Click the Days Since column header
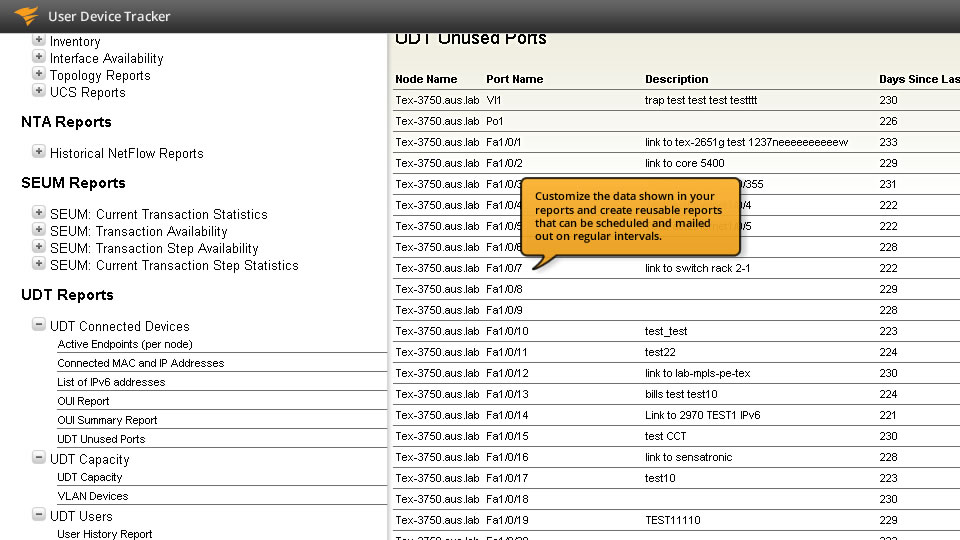This screenshot has width=960, height=540. tap(919, 79)
